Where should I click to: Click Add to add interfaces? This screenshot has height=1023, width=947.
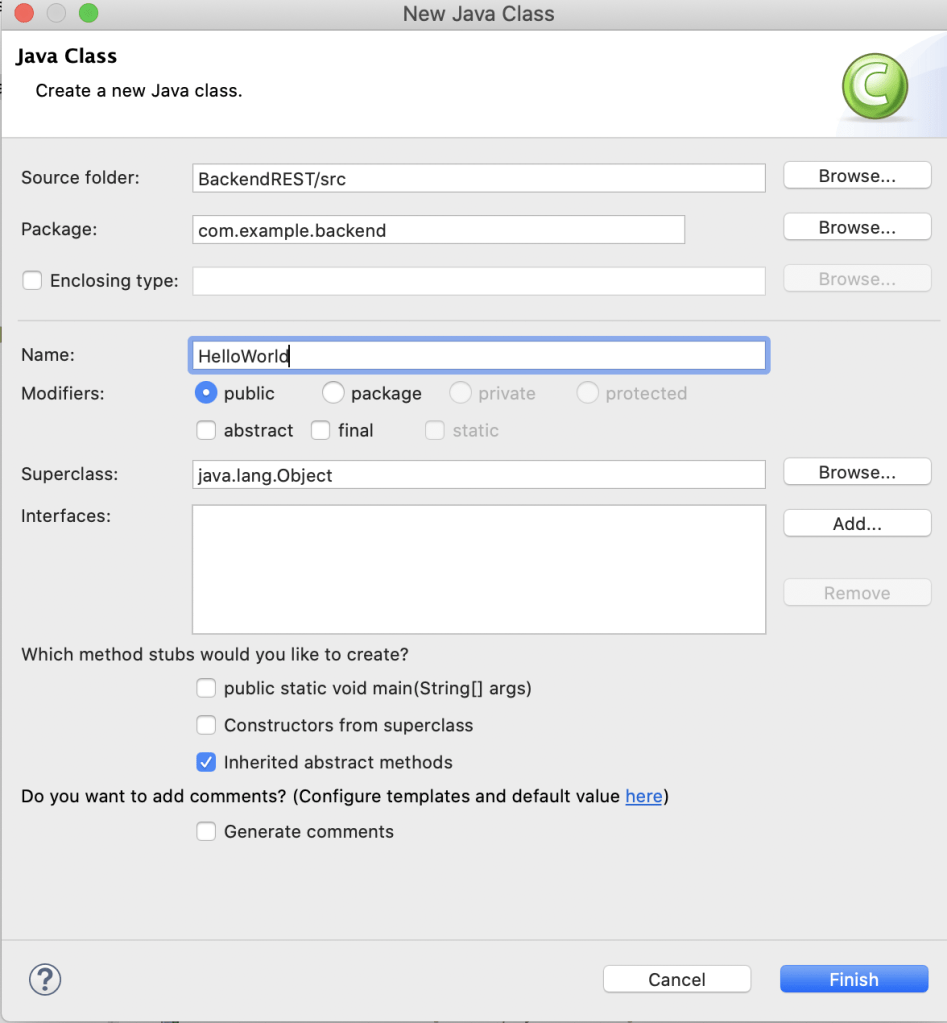[x=857, y=524]
